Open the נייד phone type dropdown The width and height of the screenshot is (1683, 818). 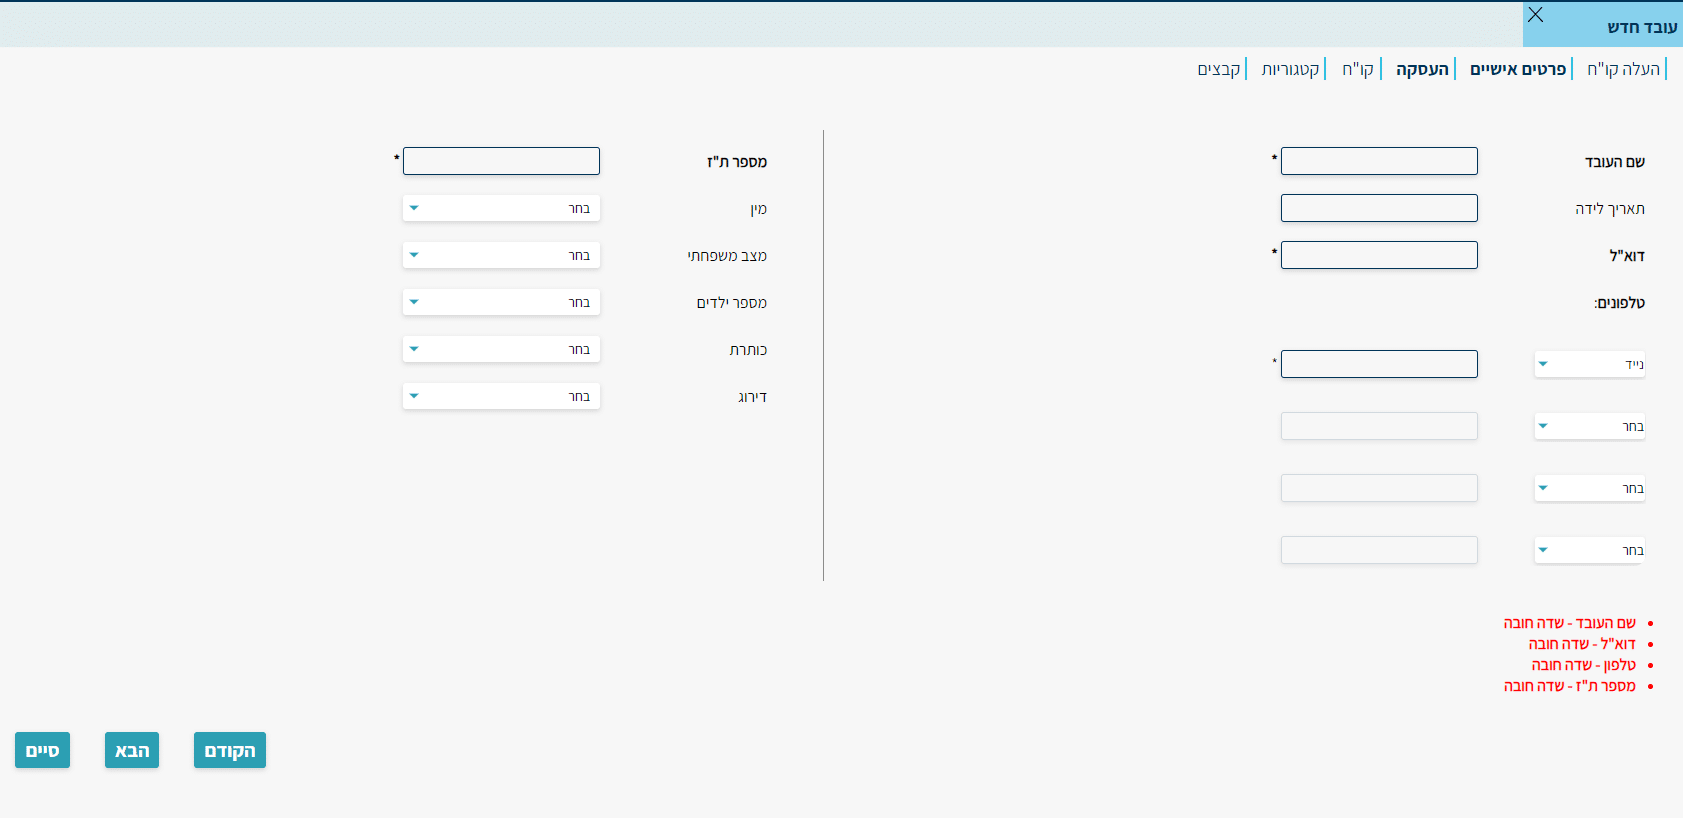tap(1590, 364)
